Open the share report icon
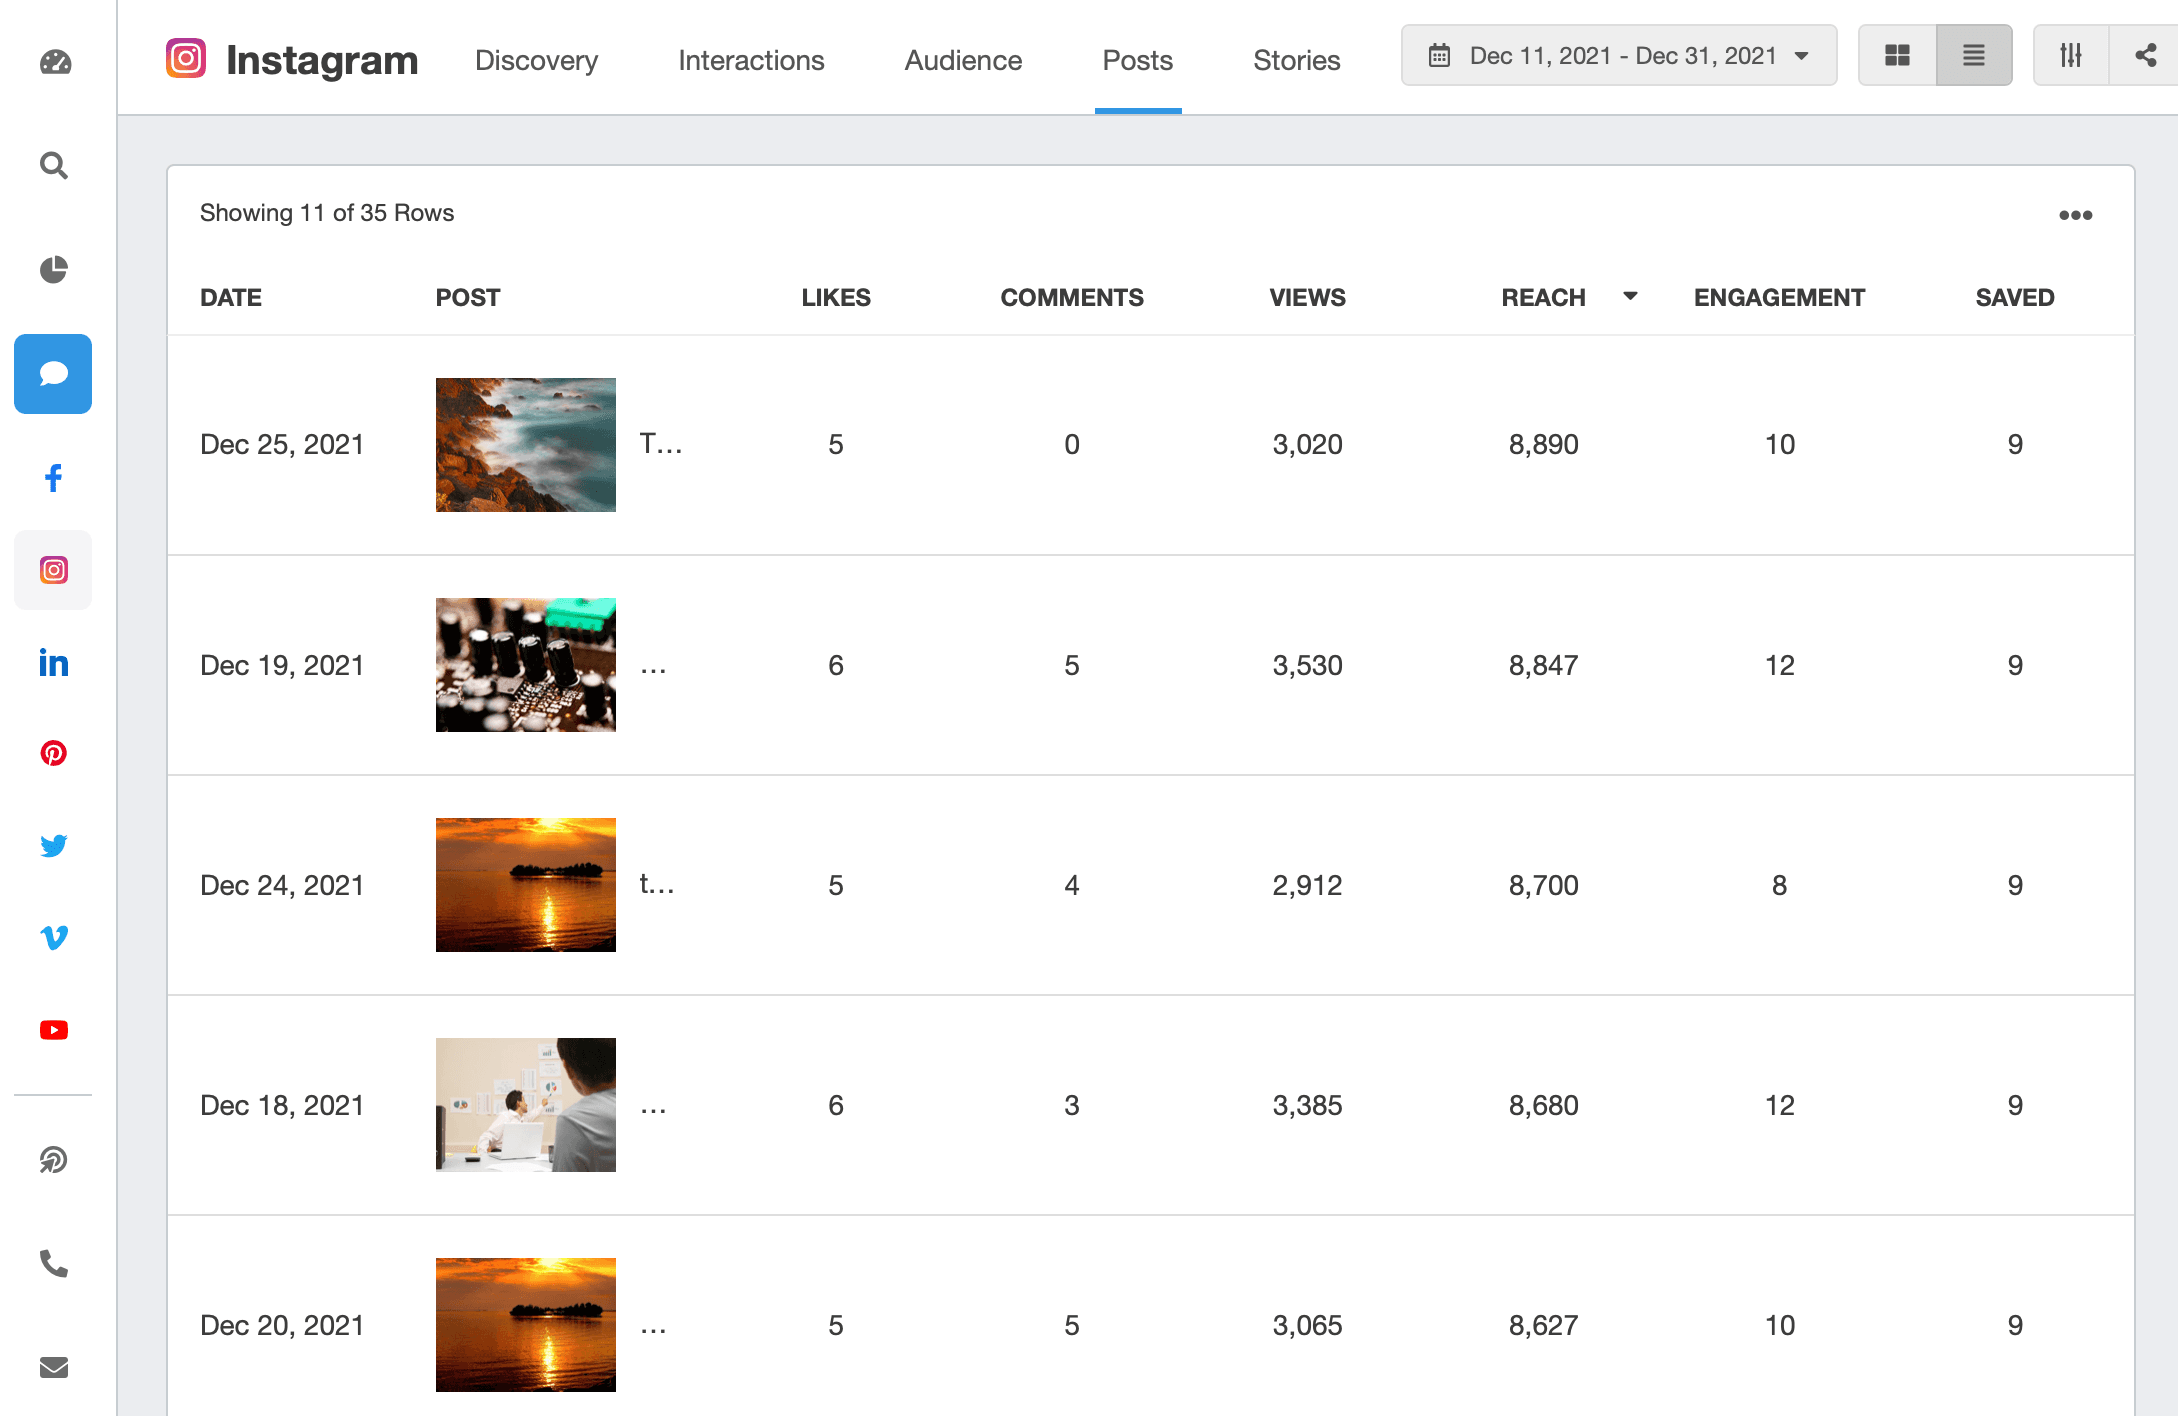This screenshot has width=2178, height=1416. pos(2146,55)
